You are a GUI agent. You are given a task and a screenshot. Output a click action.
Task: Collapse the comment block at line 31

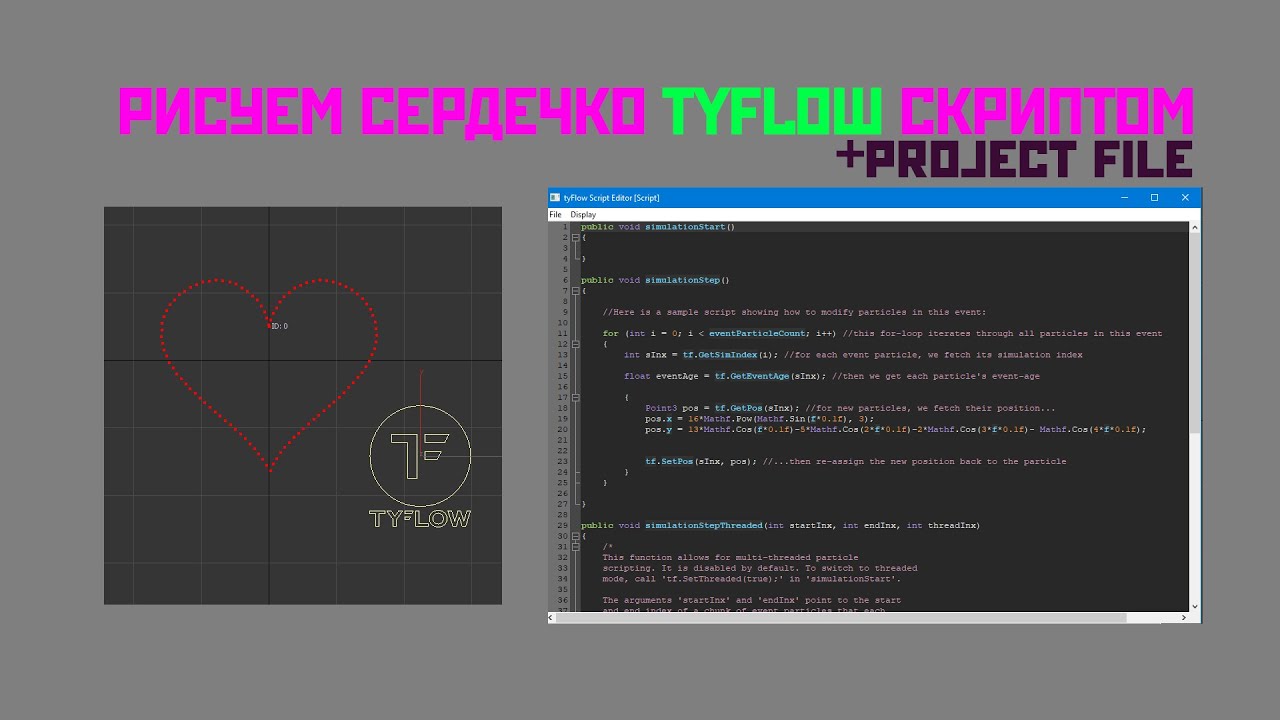coord(575,547)
